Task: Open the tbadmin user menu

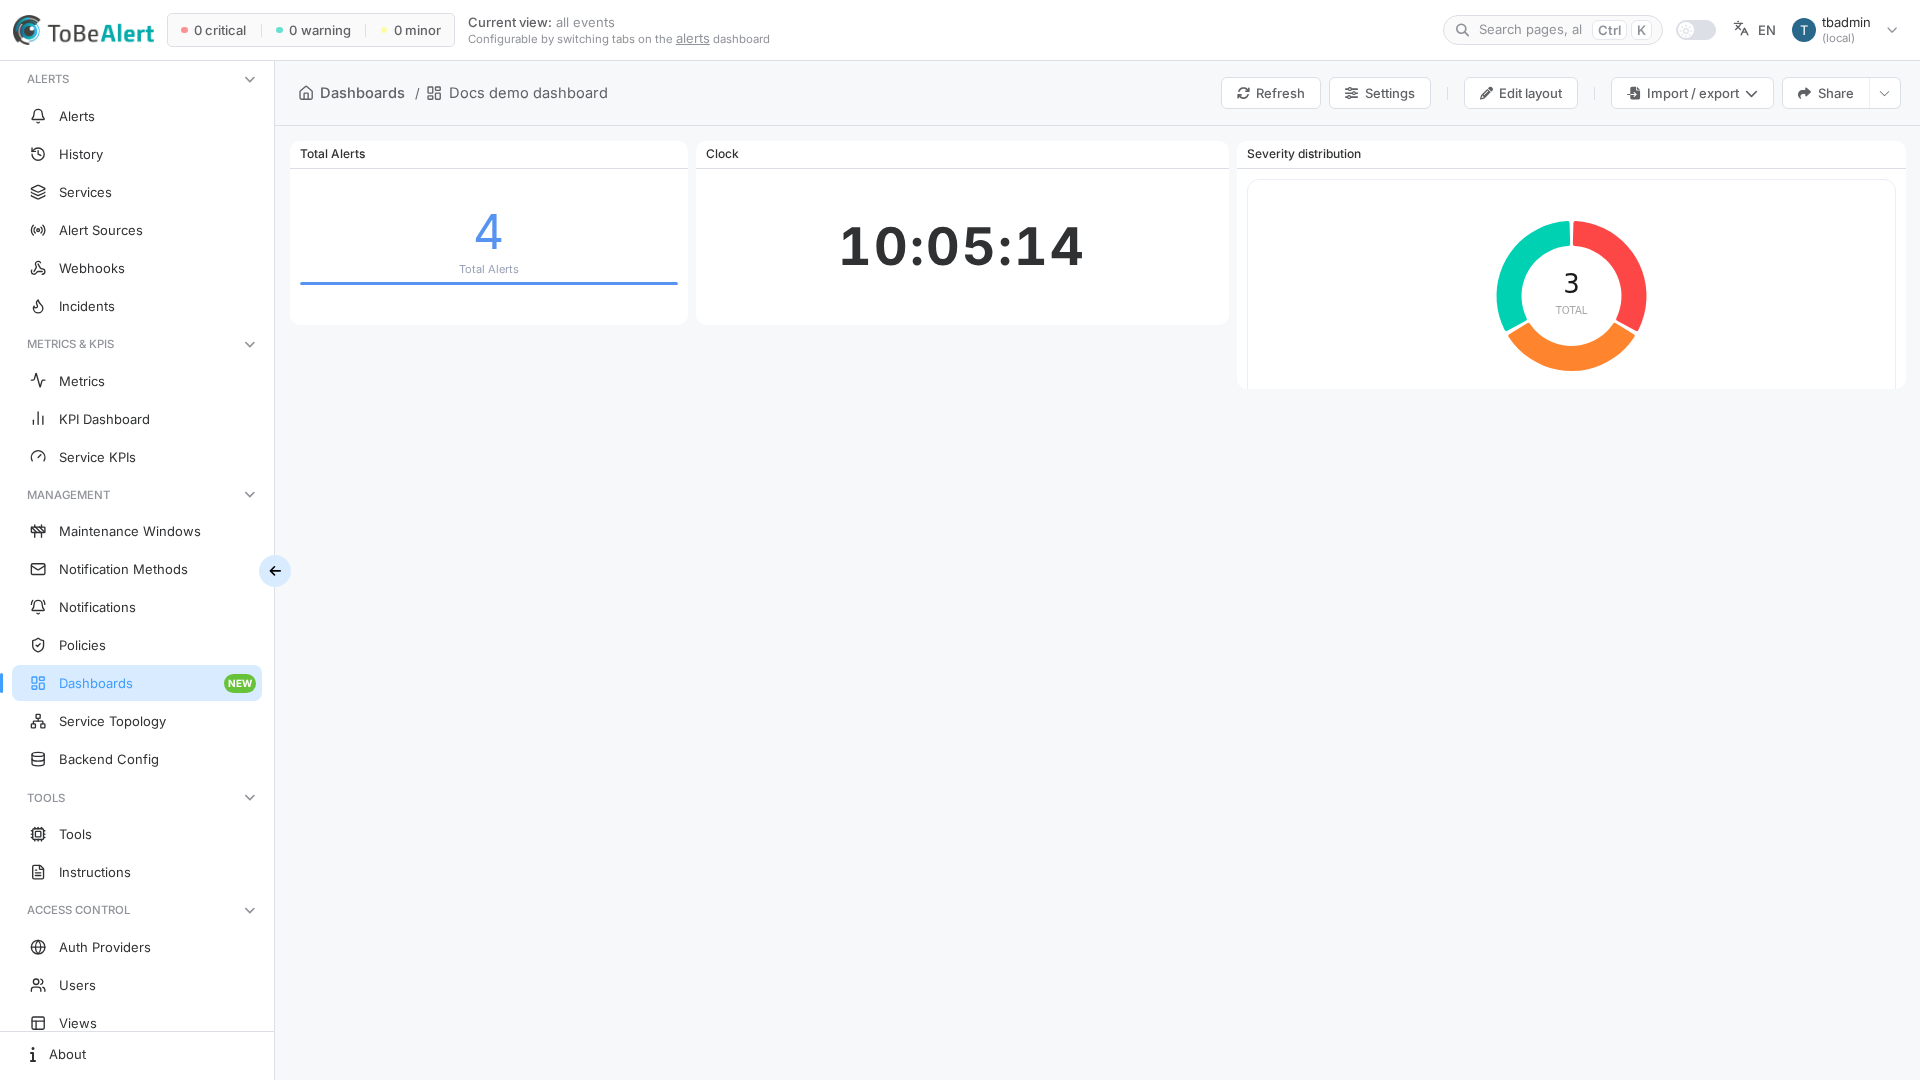Action: [1845, 30]
